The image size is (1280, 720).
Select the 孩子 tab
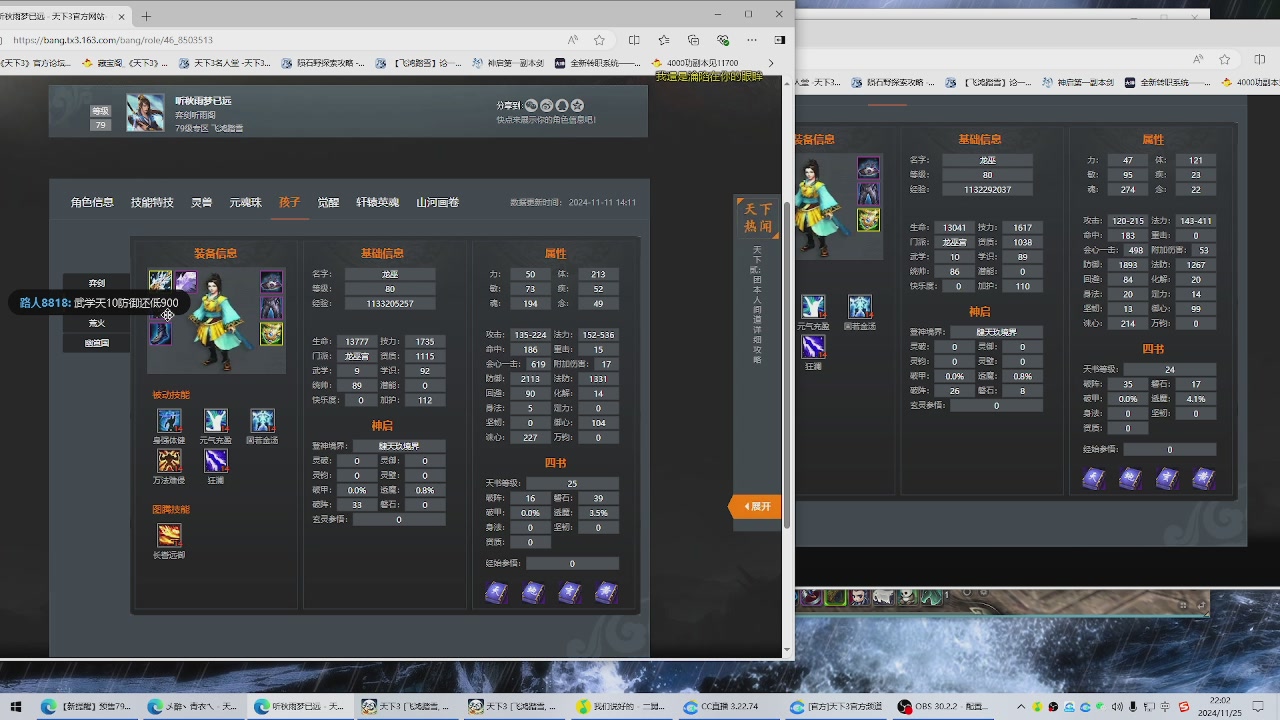point(290,202)
